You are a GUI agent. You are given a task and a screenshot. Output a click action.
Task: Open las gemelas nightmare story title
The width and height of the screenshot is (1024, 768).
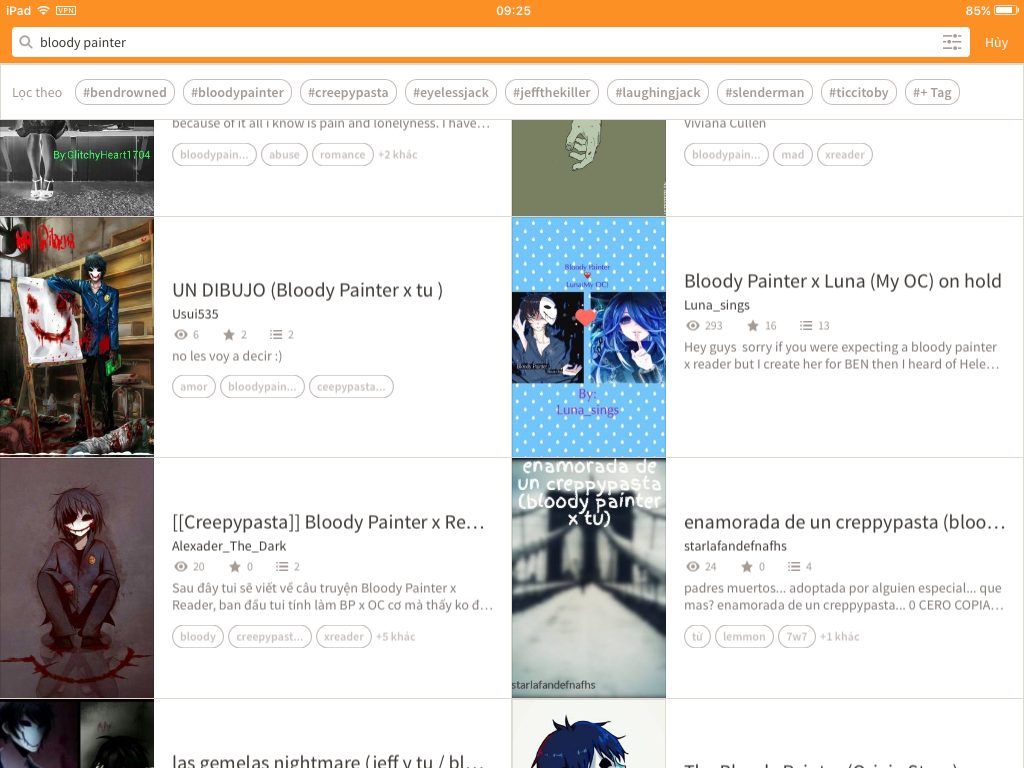pos(328,761)
